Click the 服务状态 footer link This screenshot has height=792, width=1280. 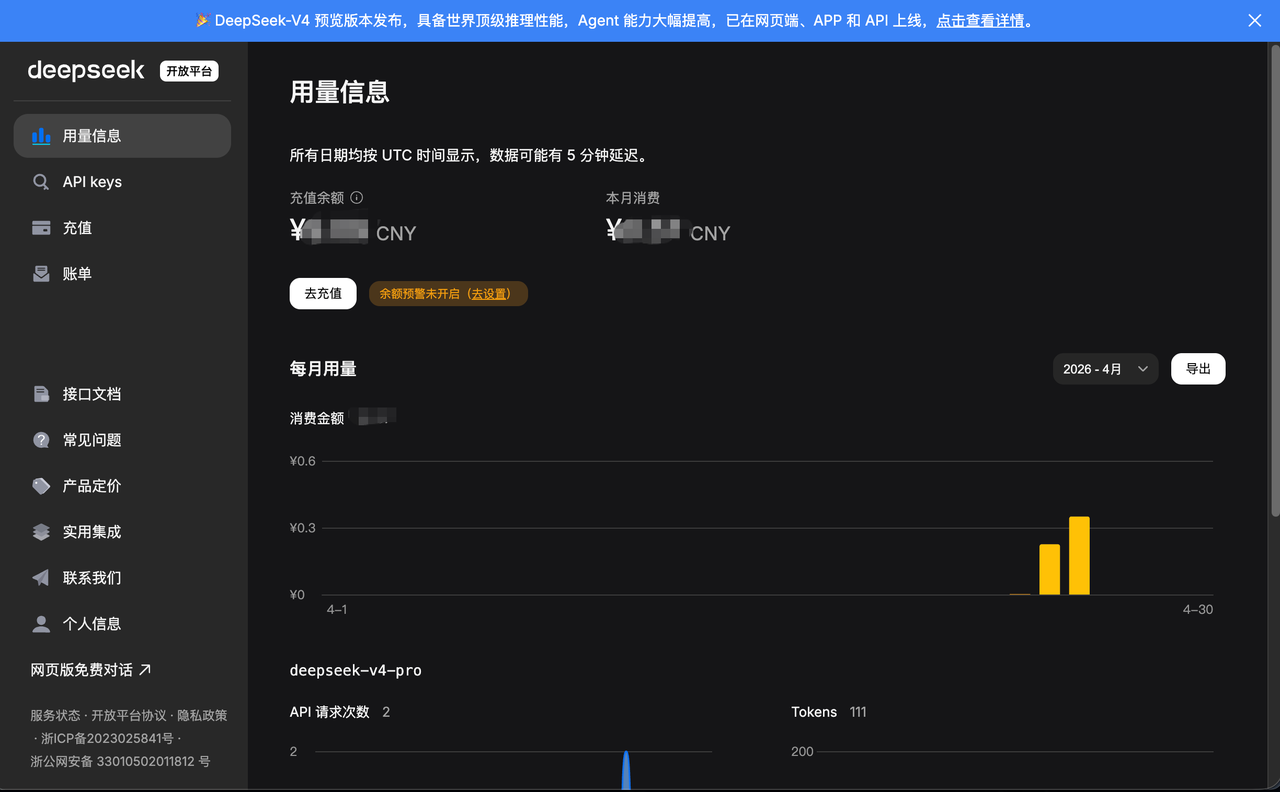55,715
